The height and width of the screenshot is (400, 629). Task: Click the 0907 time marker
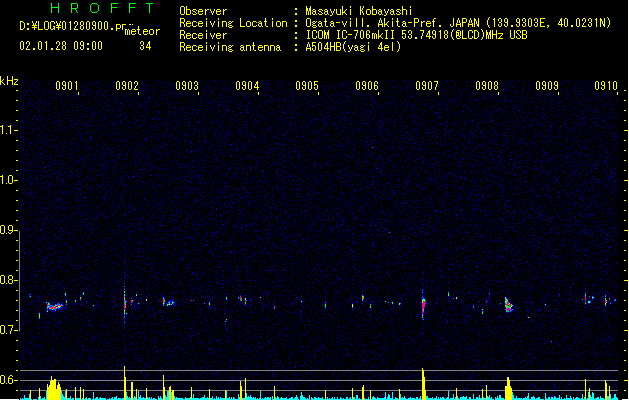427,86
